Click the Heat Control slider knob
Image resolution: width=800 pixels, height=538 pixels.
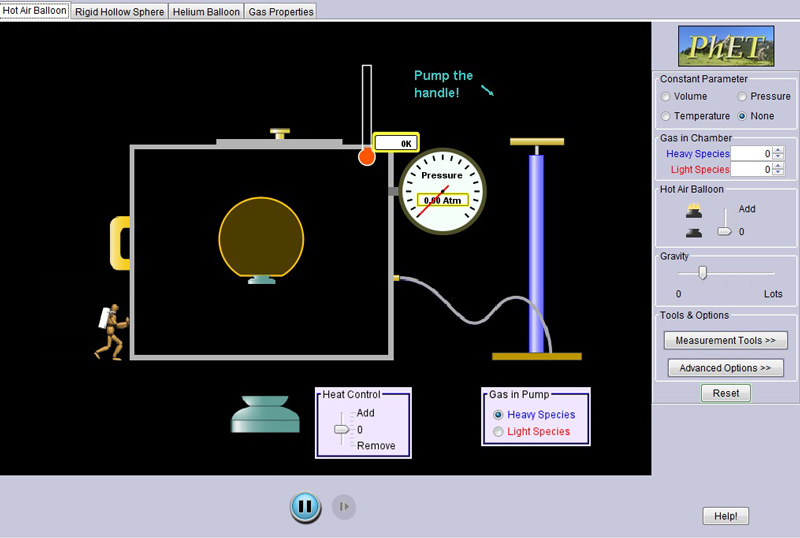(x=341, y=429)
